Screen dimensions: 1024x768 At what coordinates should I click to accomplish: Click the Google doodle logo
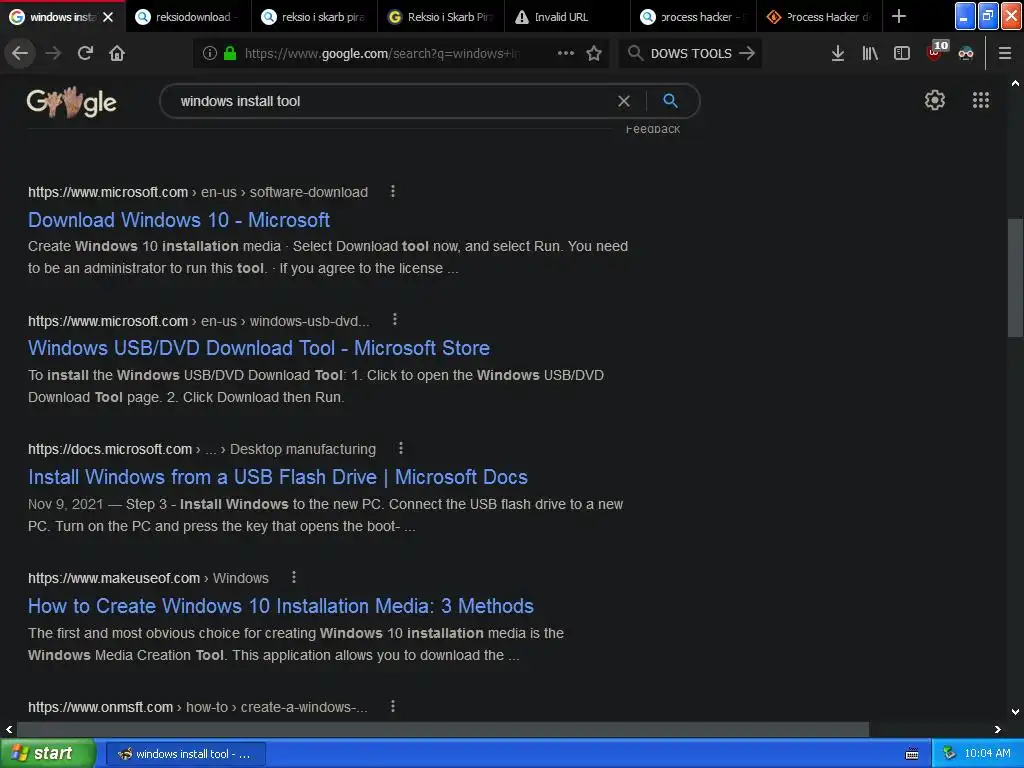pos(72,103)
